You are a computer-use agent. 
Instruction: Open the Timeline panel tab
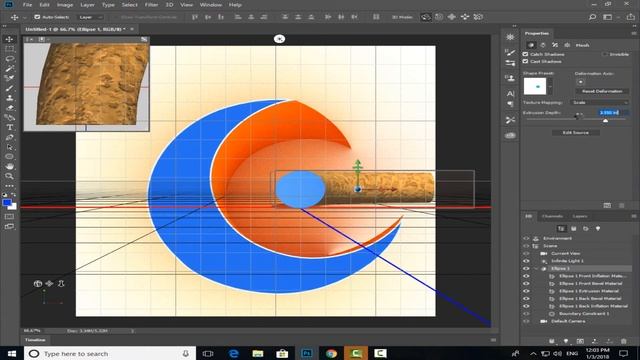35,340
